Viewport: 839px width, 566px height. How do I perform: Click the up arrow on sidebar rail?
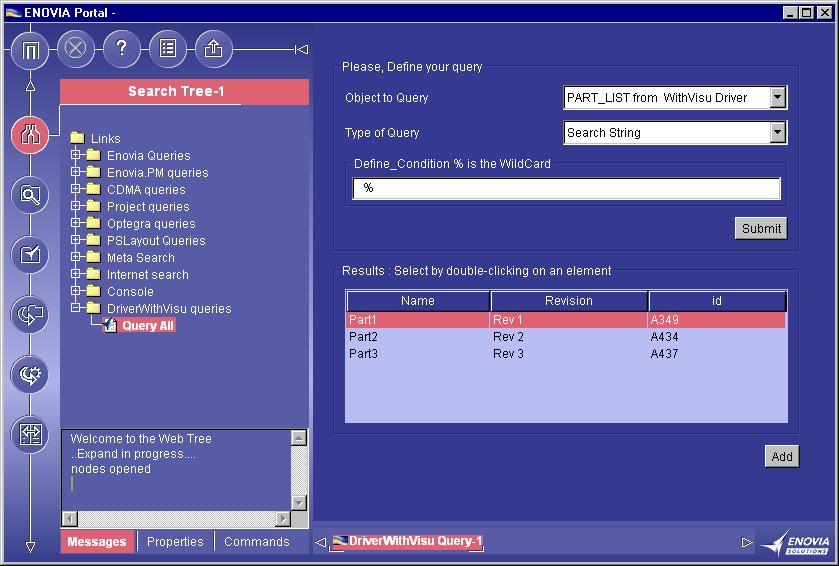(30, 86)
